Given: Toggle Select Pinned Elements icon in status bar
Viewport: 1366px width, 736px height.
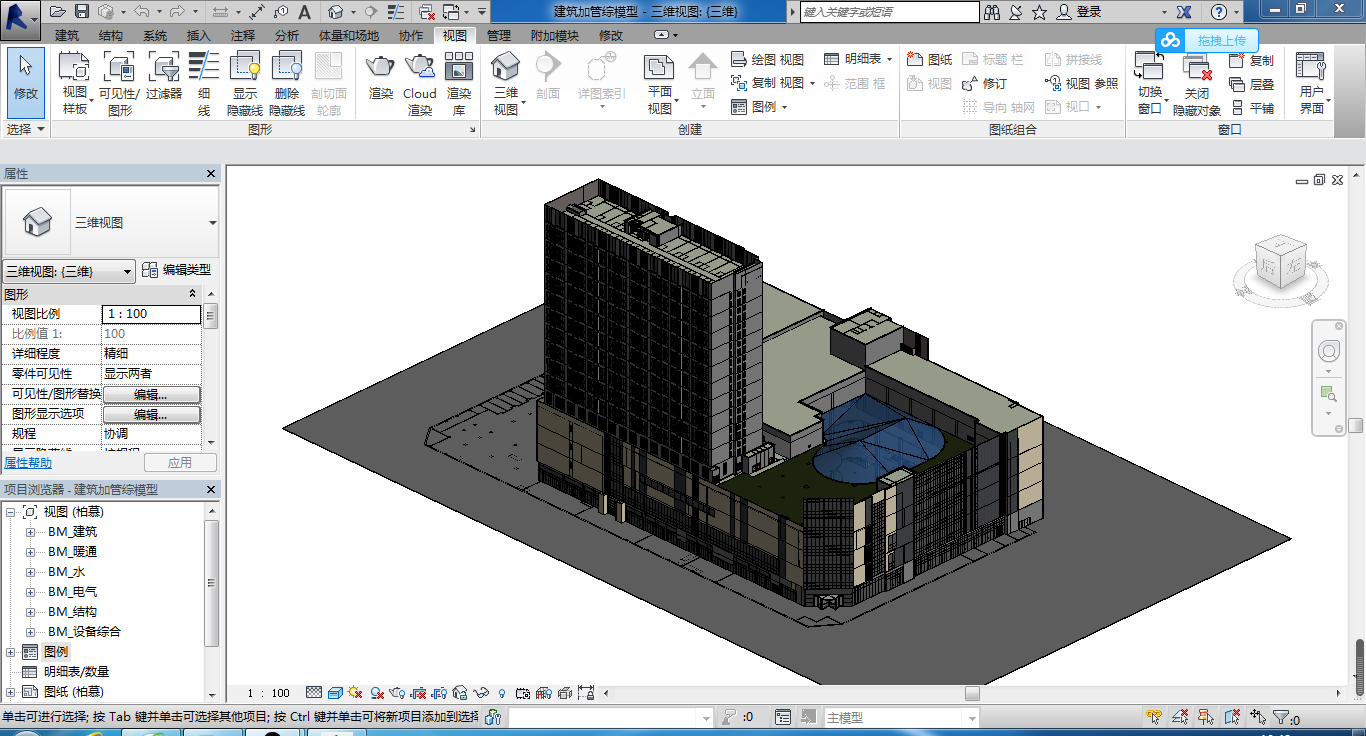Looking at the screenshot, I should pyautogui.click(x=1206, y=717).
